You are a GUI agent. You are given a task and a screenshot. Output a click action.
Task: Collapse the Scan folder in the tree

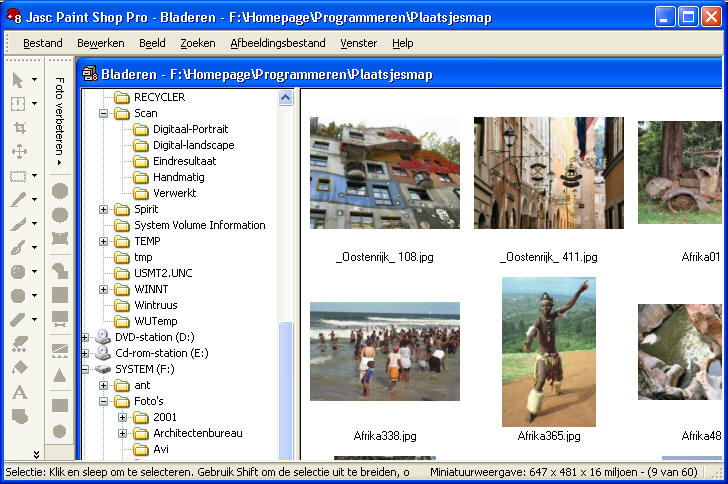(x=104, y=113)
